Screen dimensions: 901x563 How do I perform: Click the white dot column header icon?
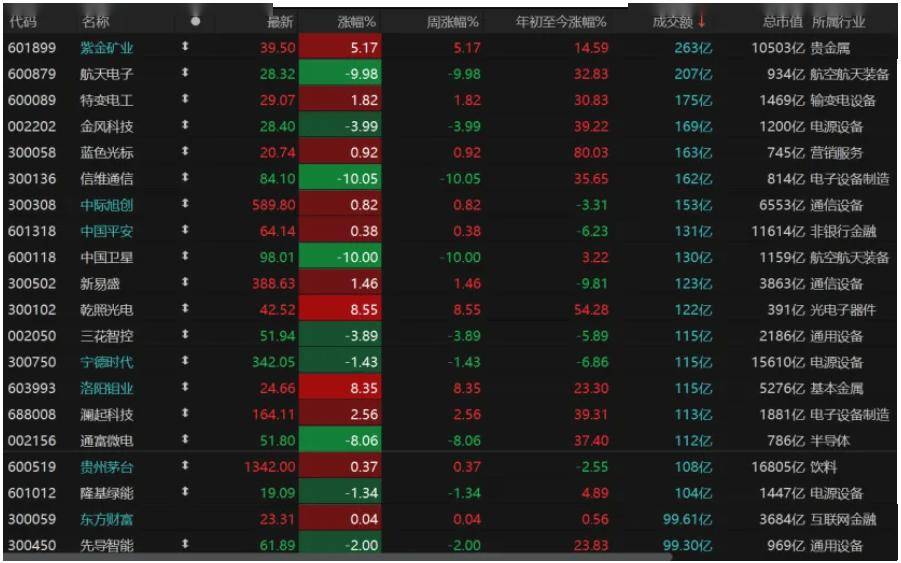coord(195,21)
